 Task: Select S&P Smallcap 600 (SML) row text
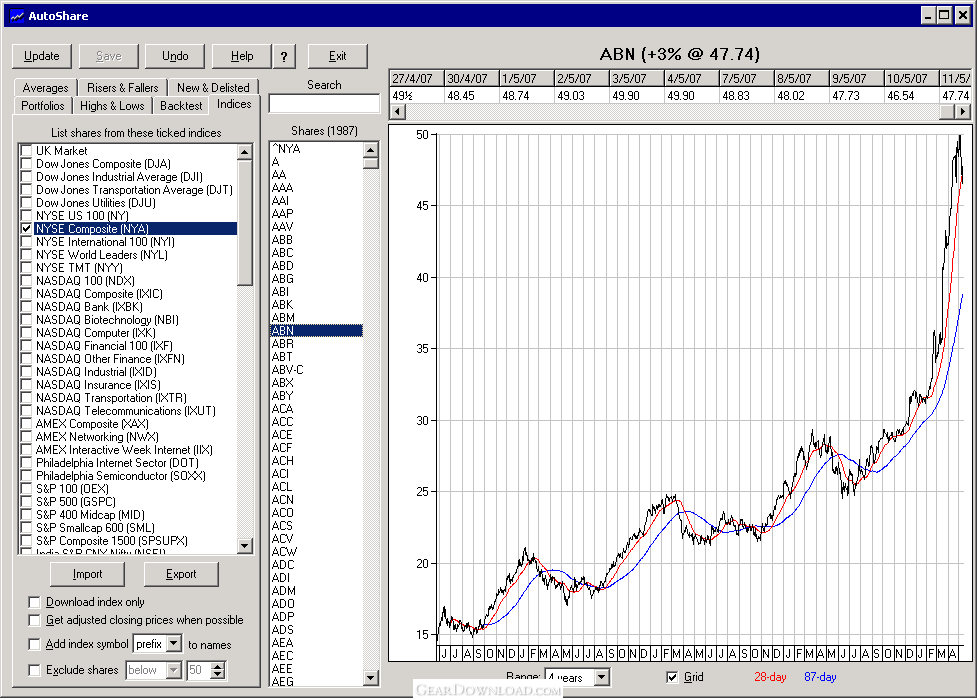click(x=95, y=528)
